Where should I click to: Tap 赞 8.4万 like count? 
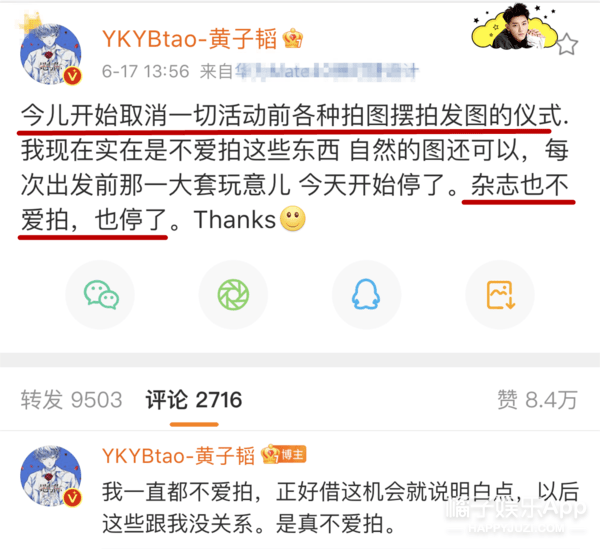(x=537, y=400)
